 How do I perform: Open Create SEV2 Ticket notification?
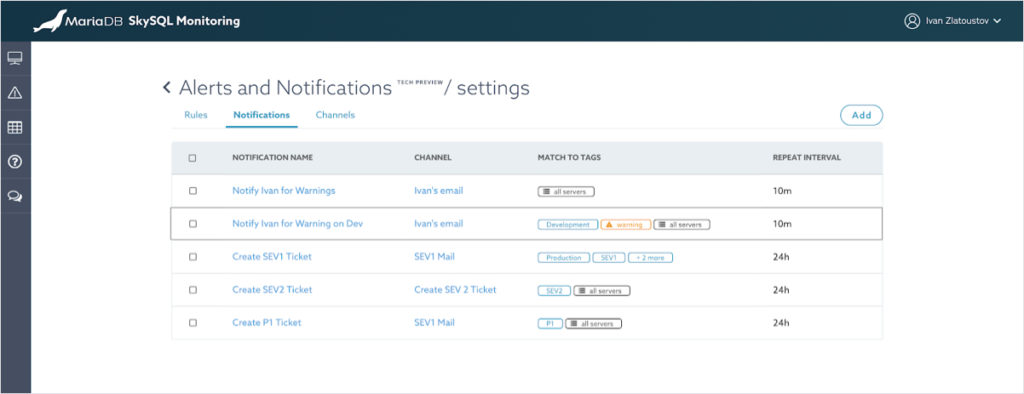coord(272,289)
